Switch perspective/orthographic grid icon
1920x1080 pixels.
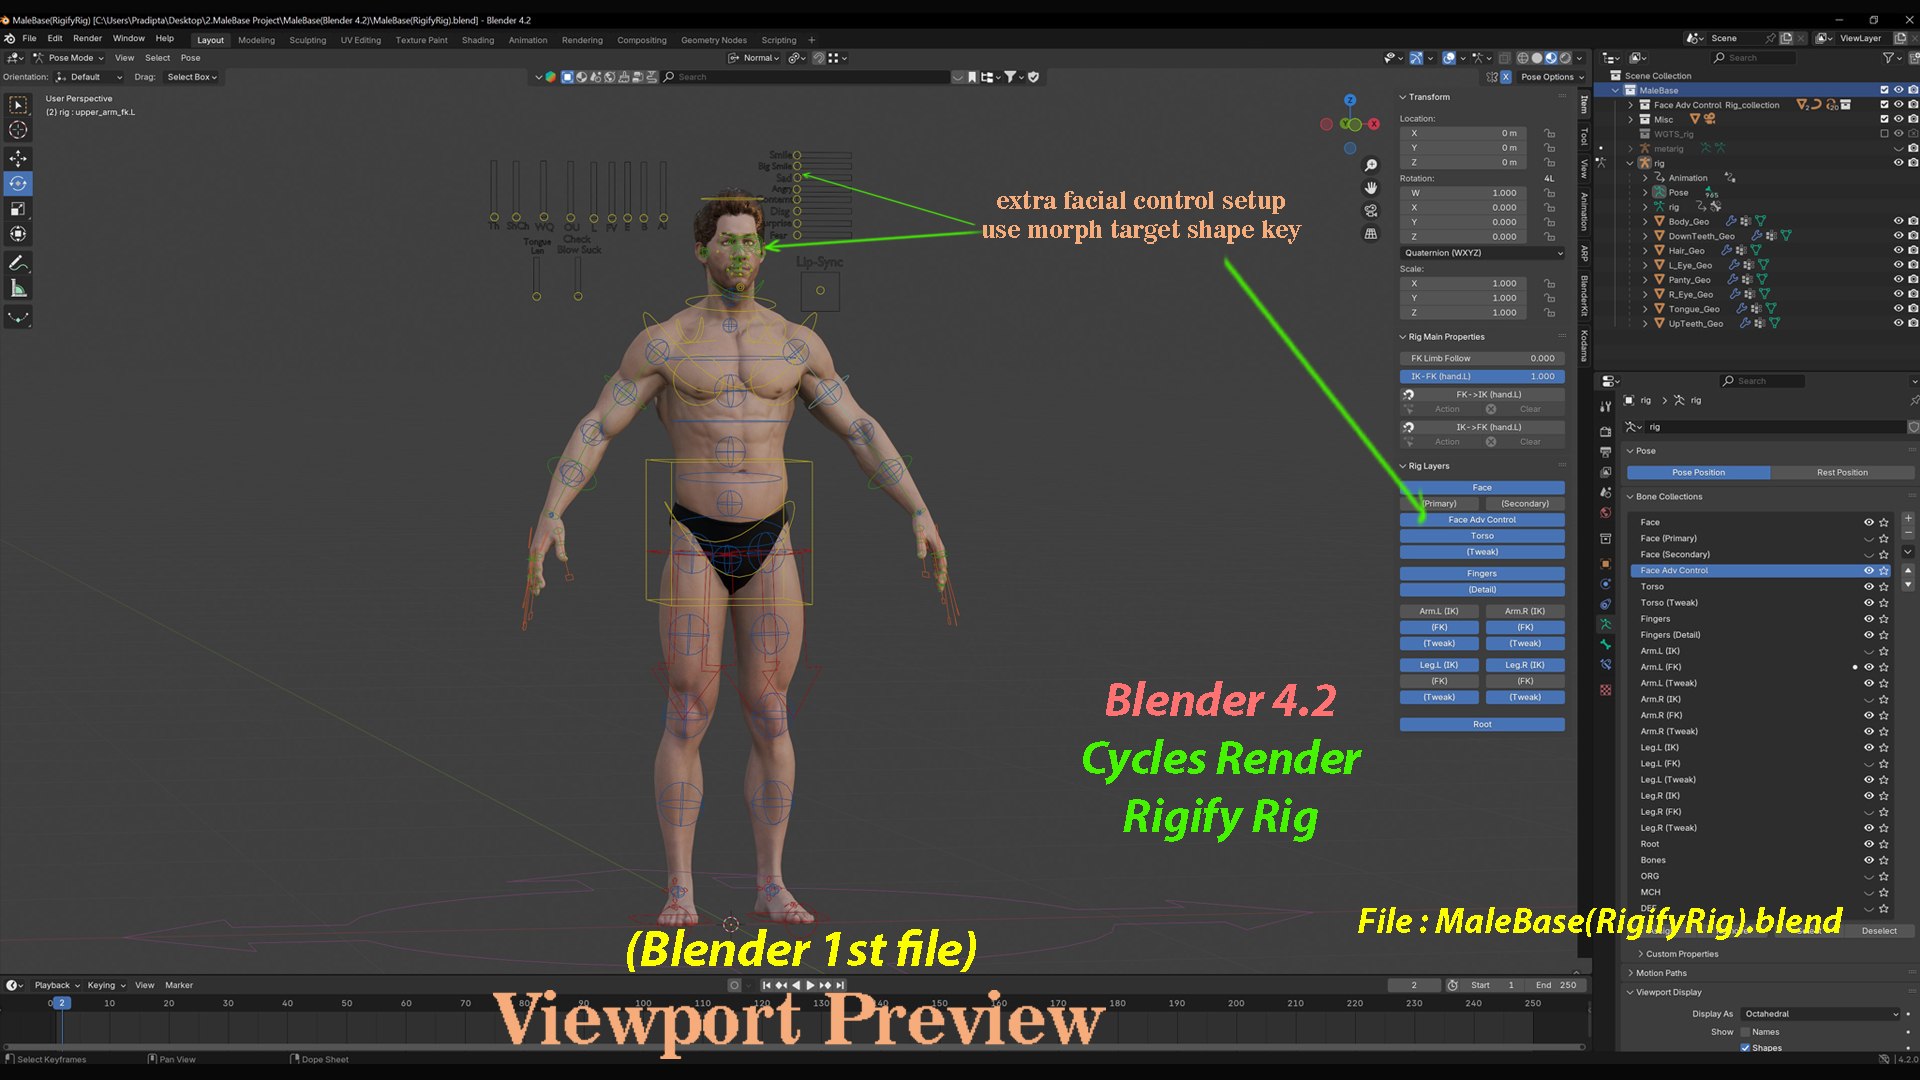coord(1371,233)
